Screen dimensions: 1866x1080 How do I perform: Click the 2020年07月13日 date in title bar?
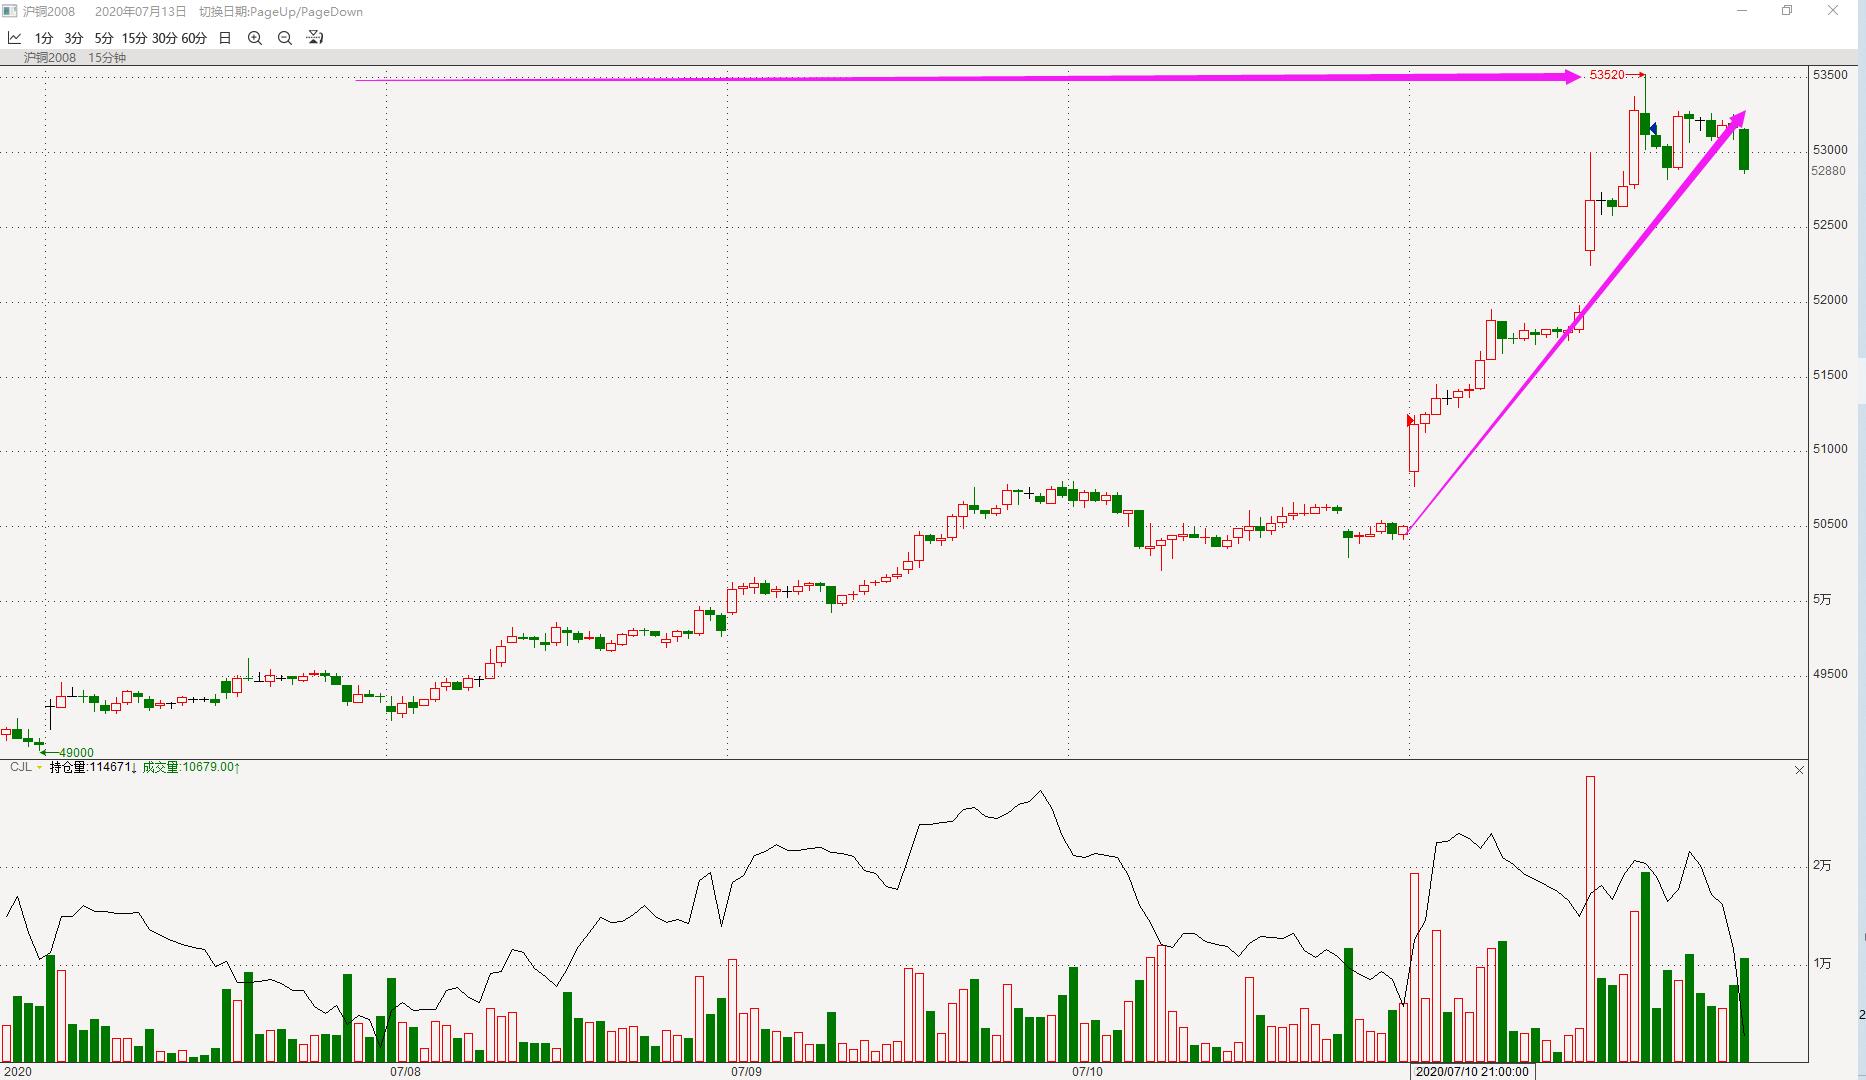141,12
